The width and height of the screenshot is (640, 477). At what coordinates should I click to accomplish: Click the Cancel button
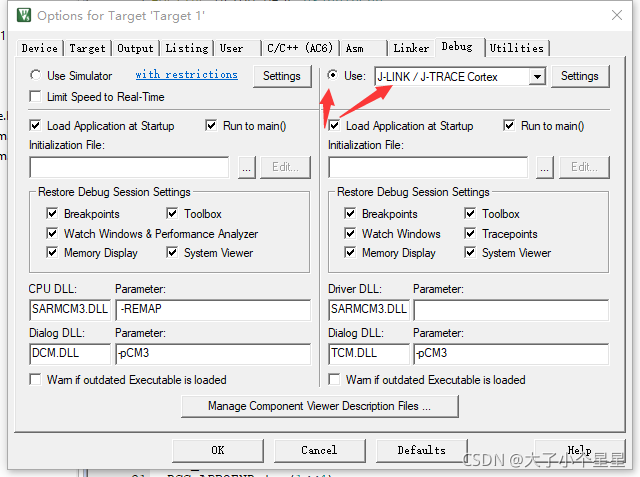pos(319,450)
